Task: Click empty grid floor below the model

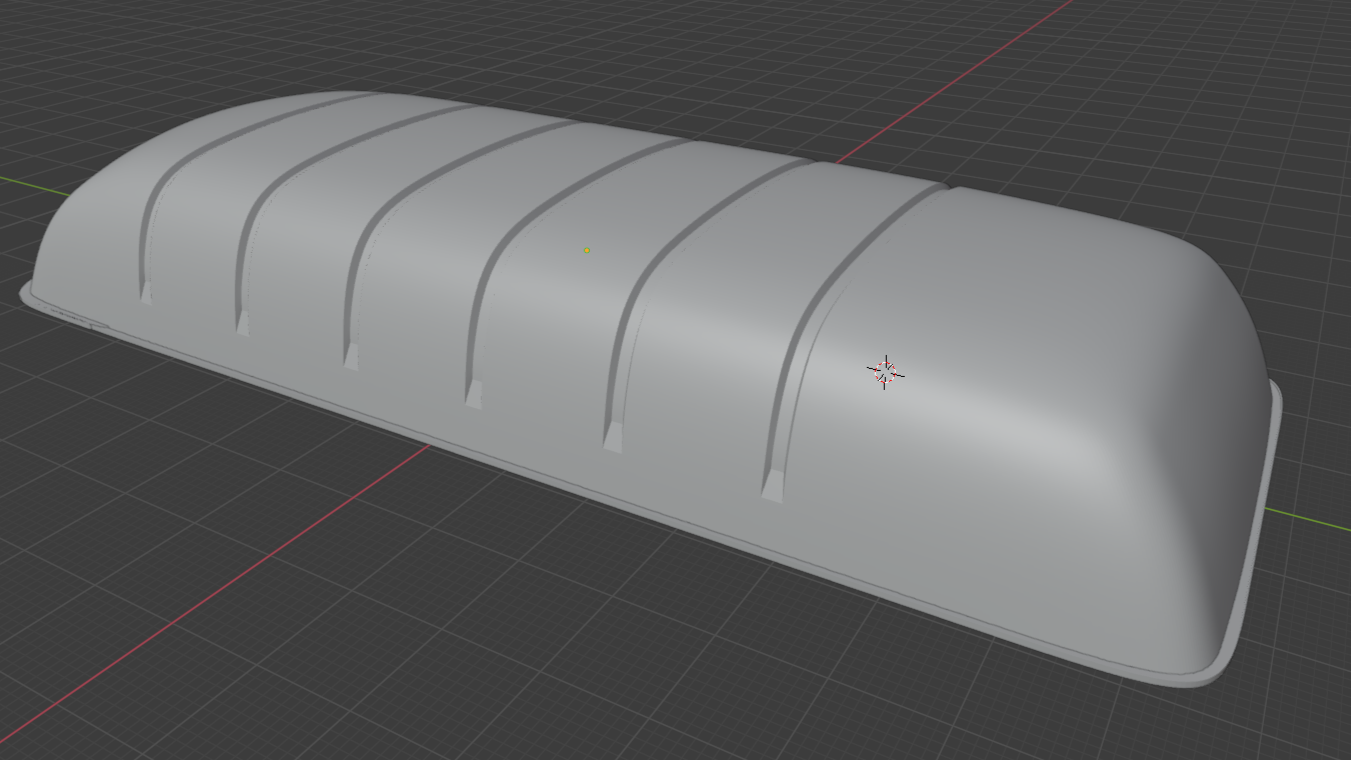Action: point(600,650)
